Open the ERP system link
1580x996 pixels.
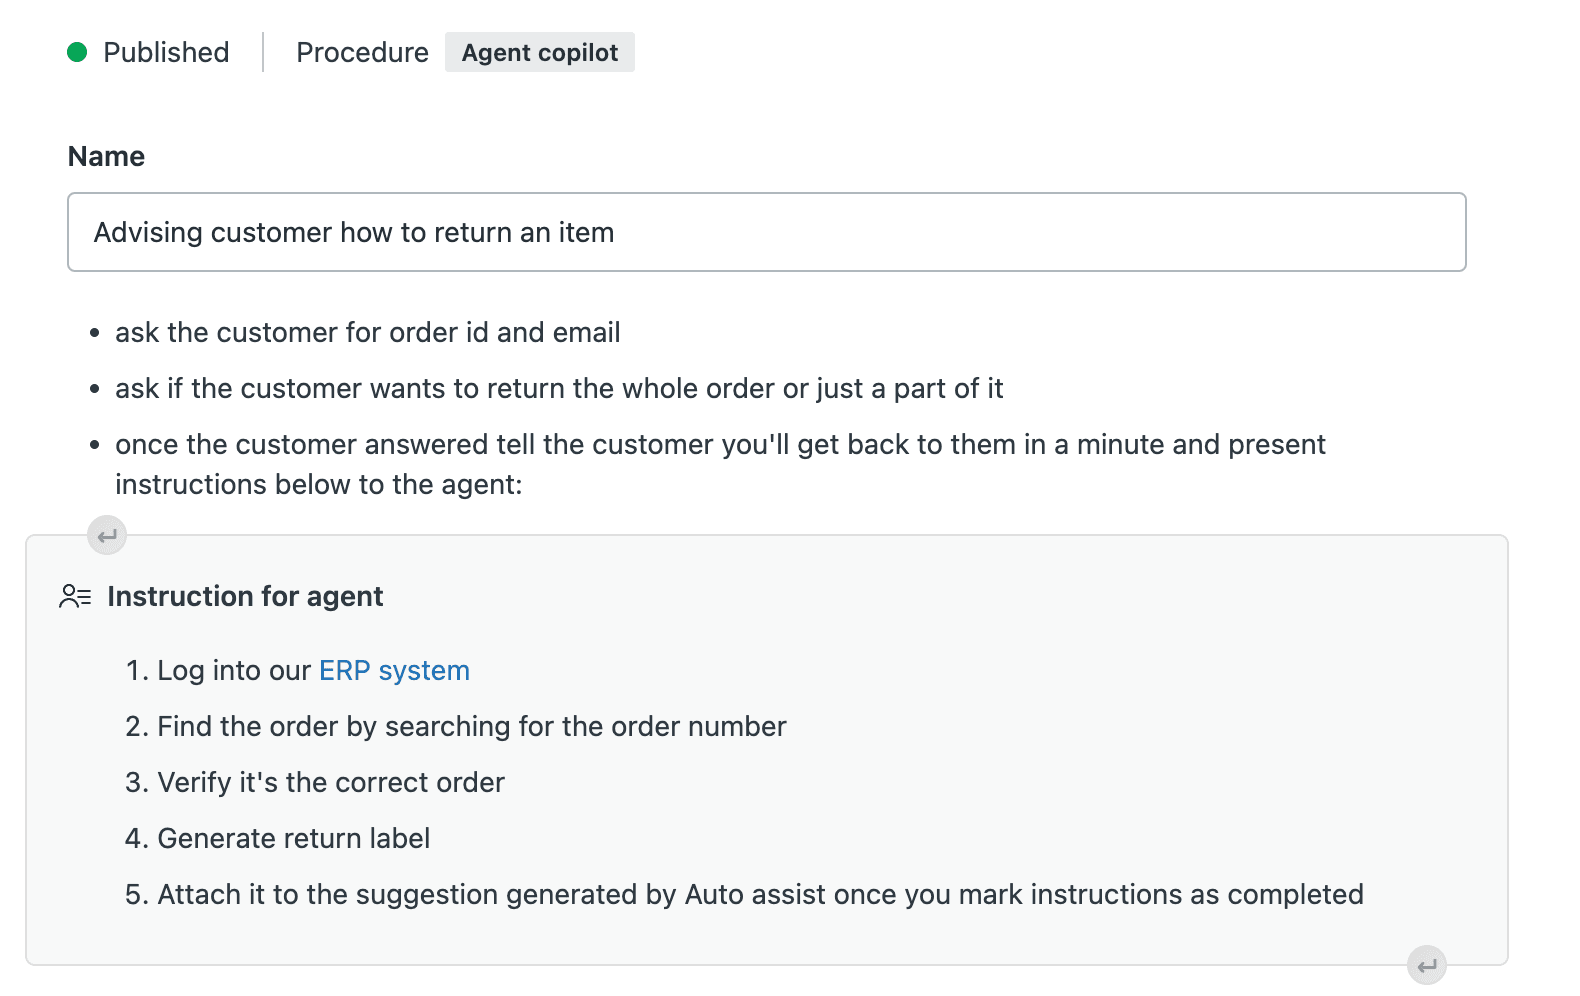coord(393,670)
